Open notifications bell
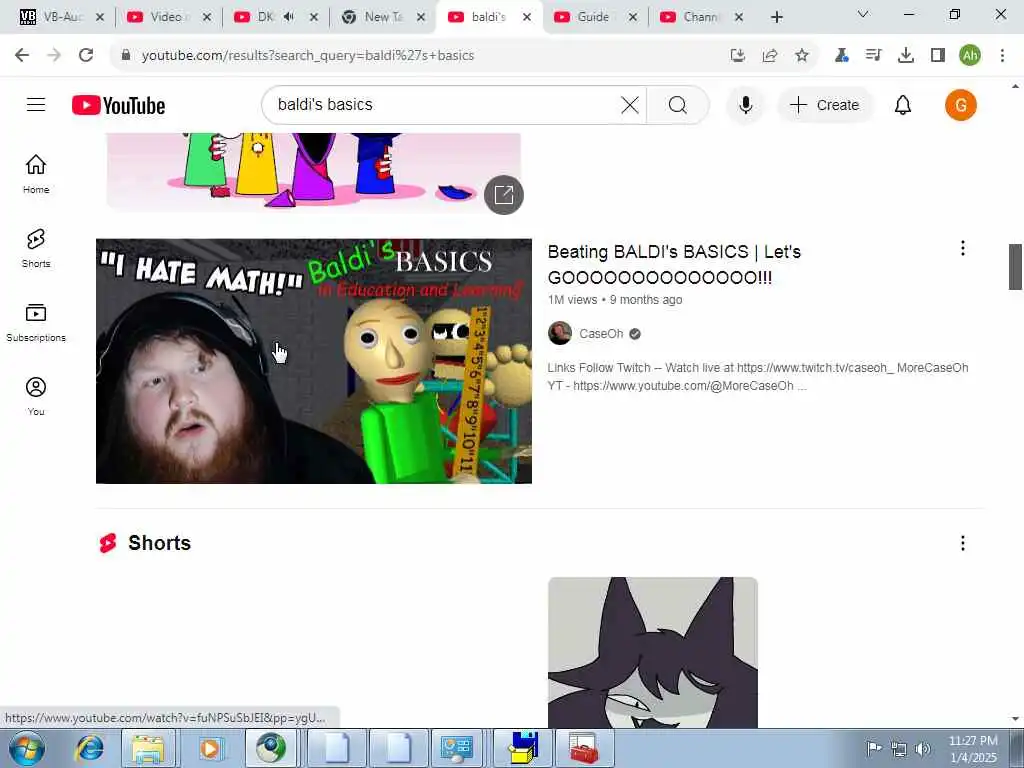Image resolution: width=1024 pixels, height=768 pixels. click(x=903, y=104)
